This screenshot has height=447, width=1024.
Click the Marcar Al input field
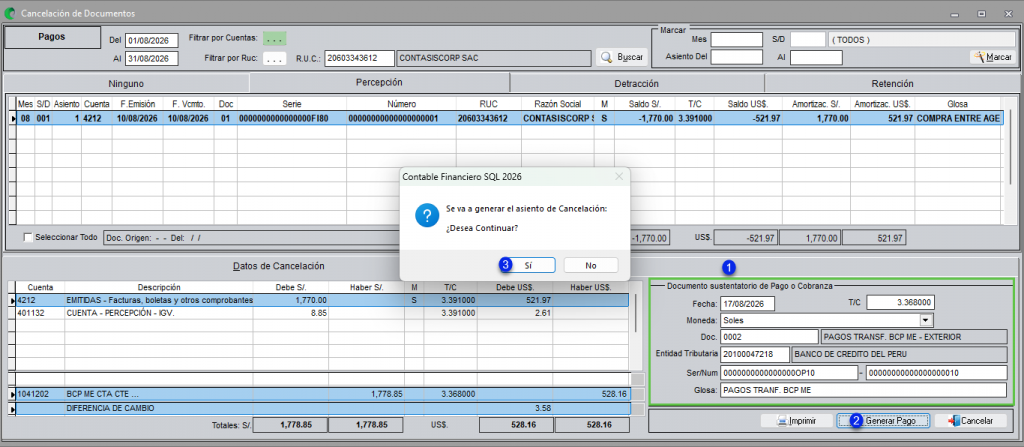816,58
